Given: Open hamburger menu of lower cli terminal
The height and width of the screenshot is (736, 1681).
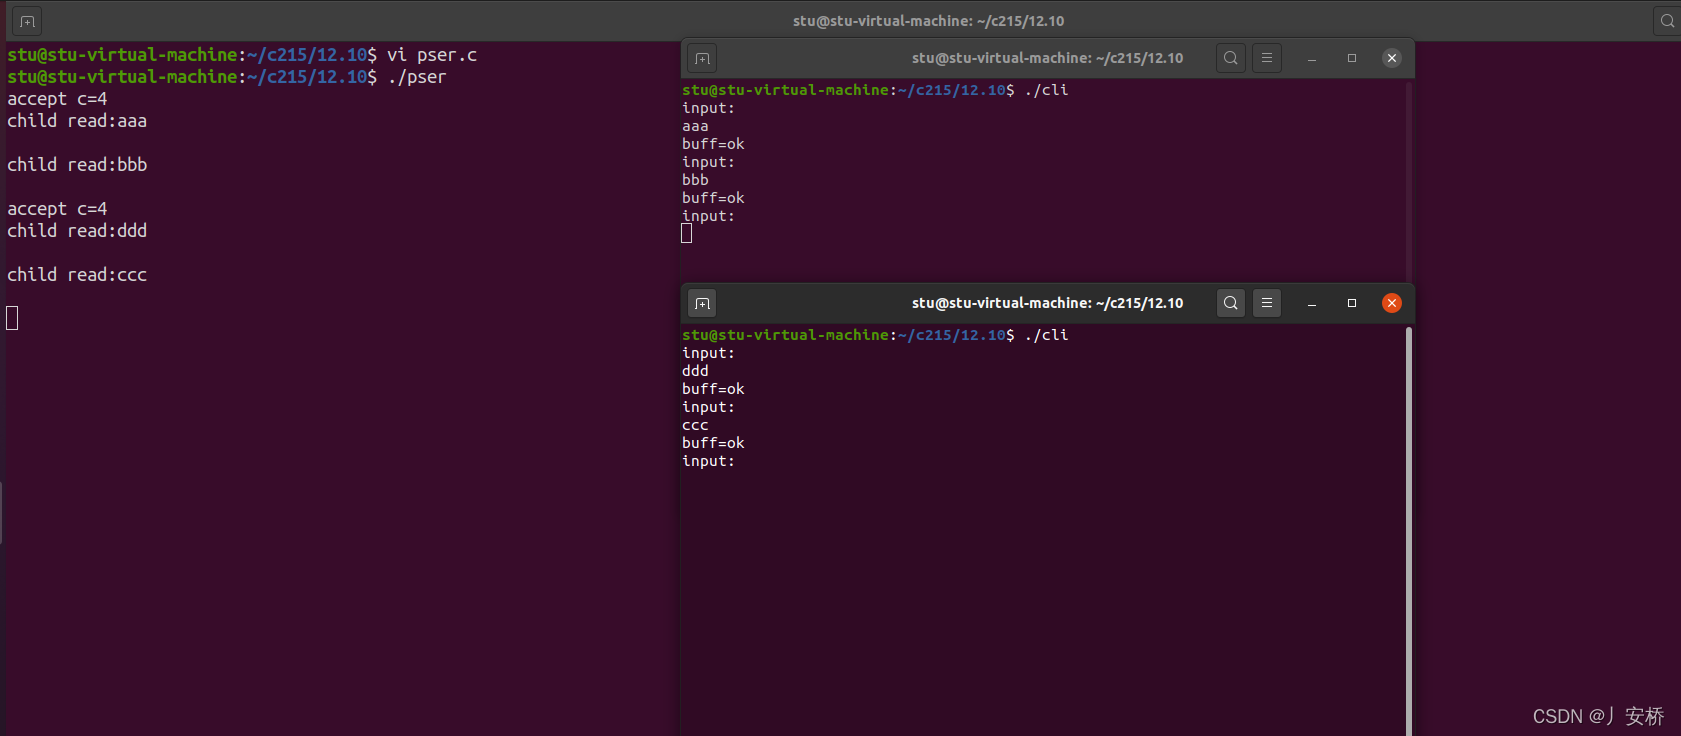Looking at the screenshot, I should (x=1267, y=303).
